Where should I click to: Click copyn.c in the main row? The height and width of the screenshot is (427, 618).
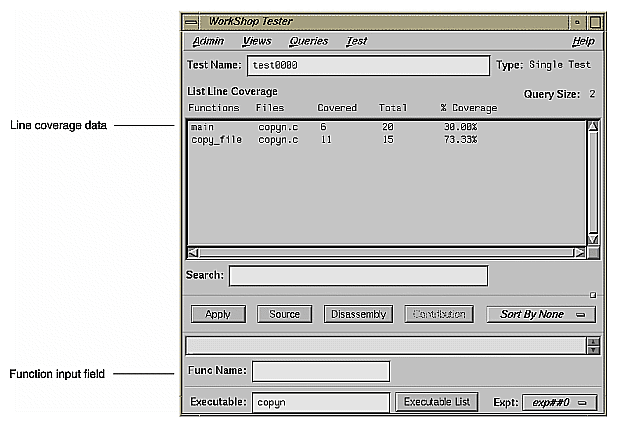pos(278,127)
